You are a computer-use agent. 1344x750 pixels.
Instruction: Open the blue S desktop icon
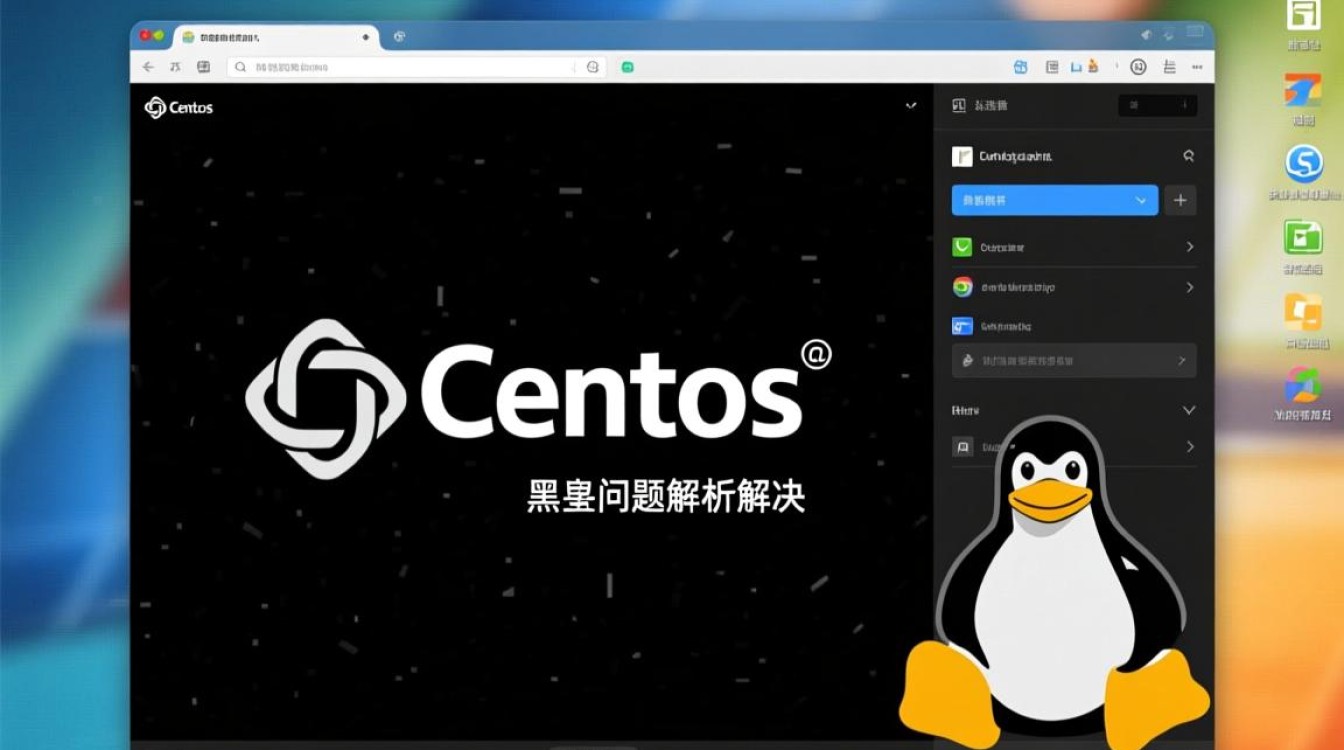[x=1304, y=163]
